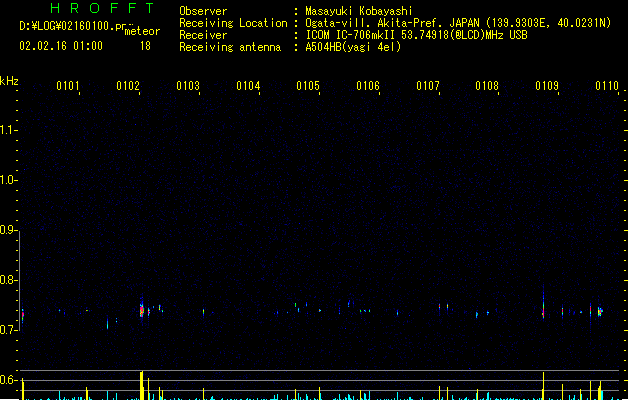
Task: Click the 0104 time marker
Action: (248, 86)
